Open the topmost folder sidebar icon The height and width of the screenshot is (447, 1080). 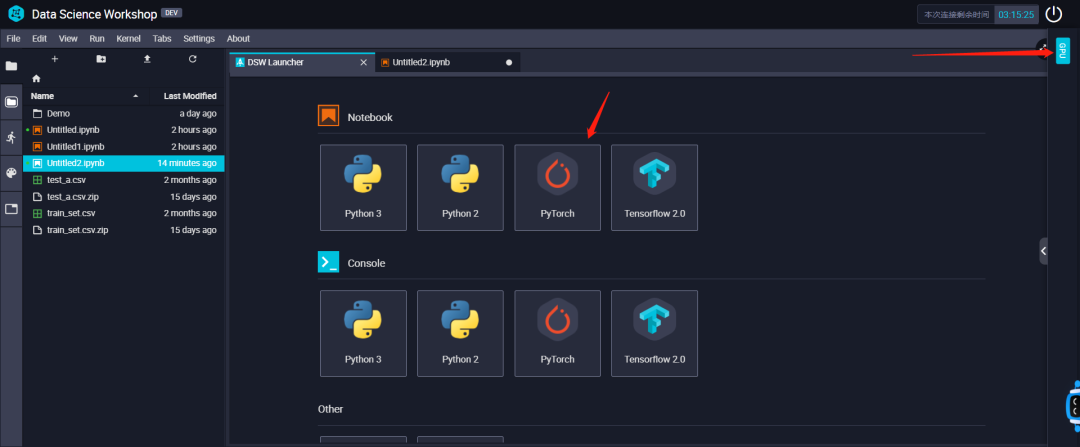(11, 66)
